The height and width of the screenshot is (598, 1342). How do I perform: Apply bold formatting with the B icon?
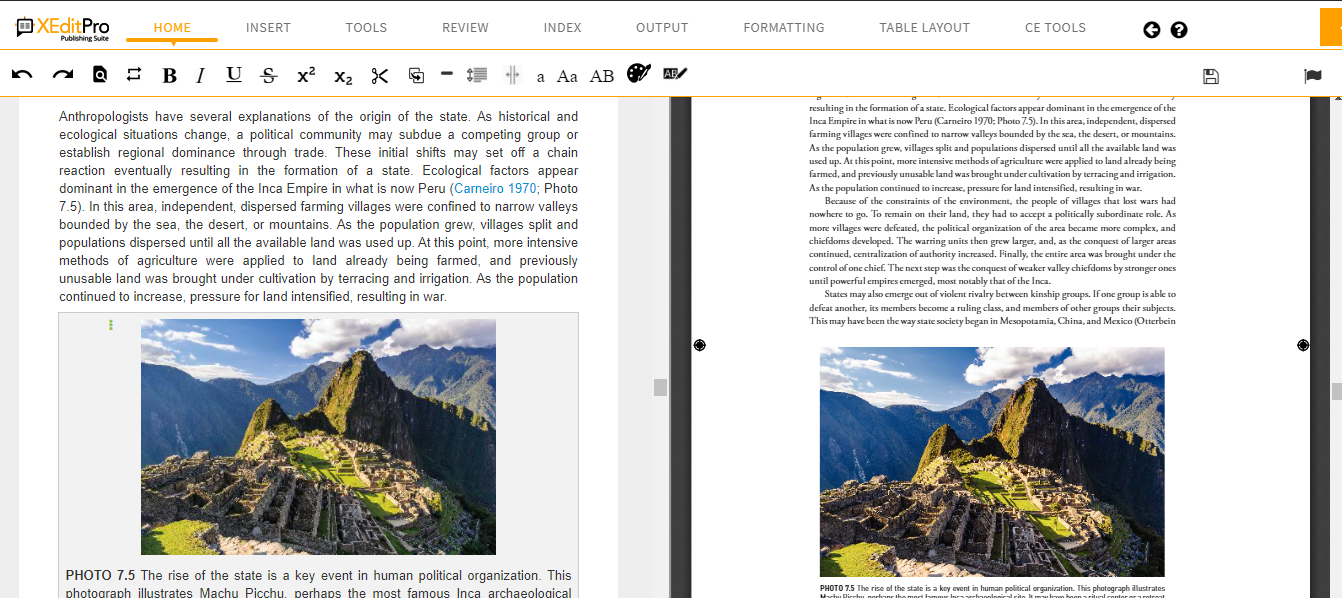[x=169, y=75]
